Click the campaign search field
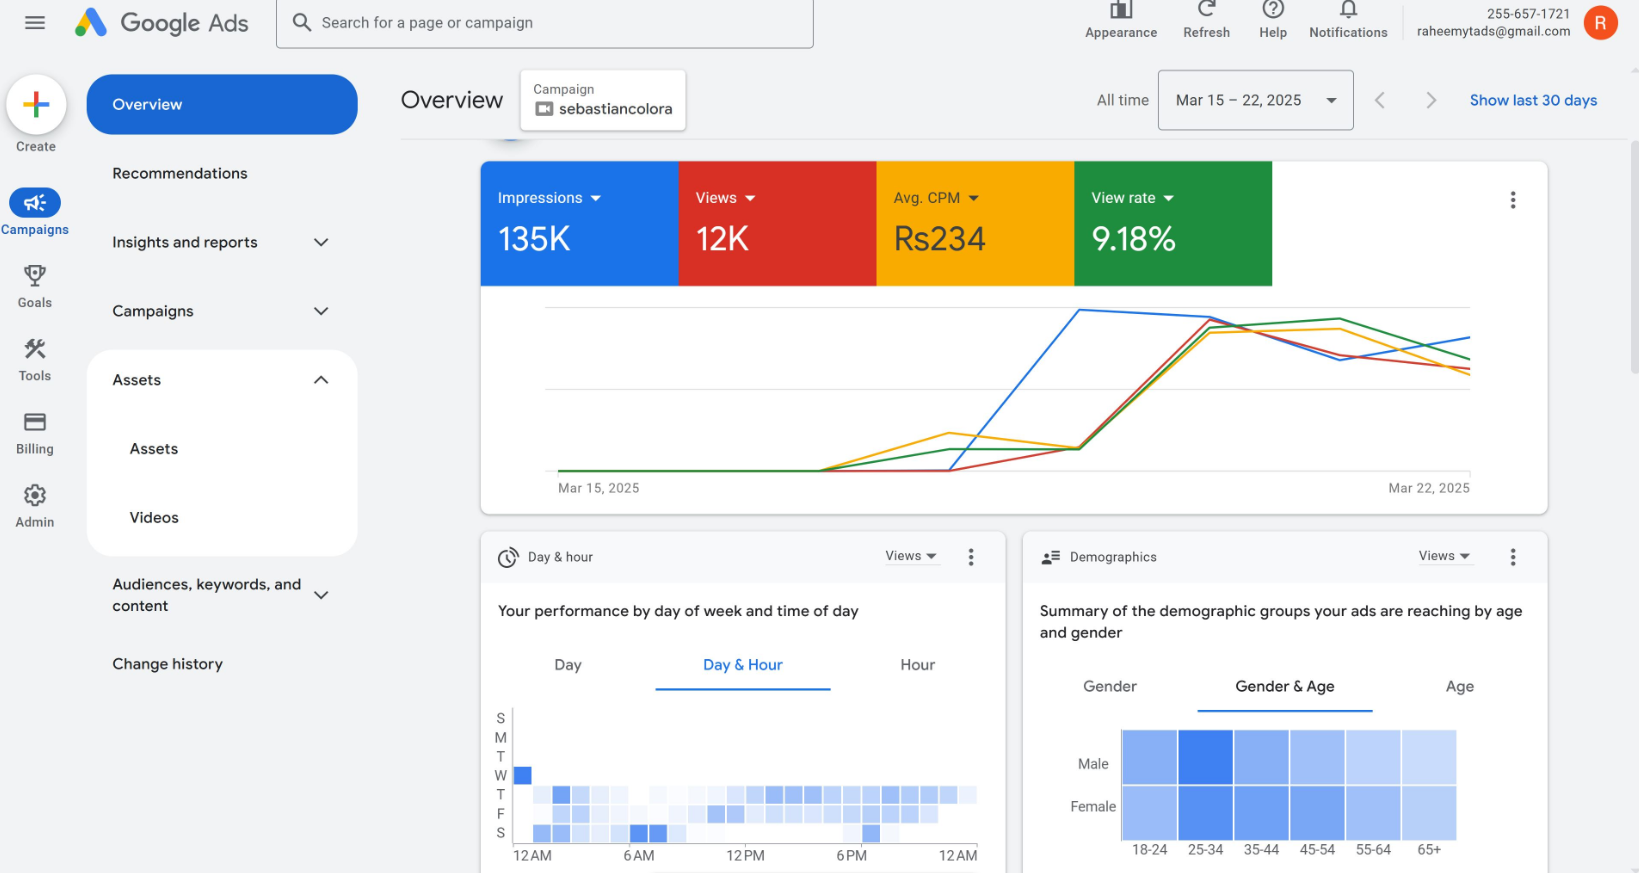The image size is (1639, 873). pos(545,23)
